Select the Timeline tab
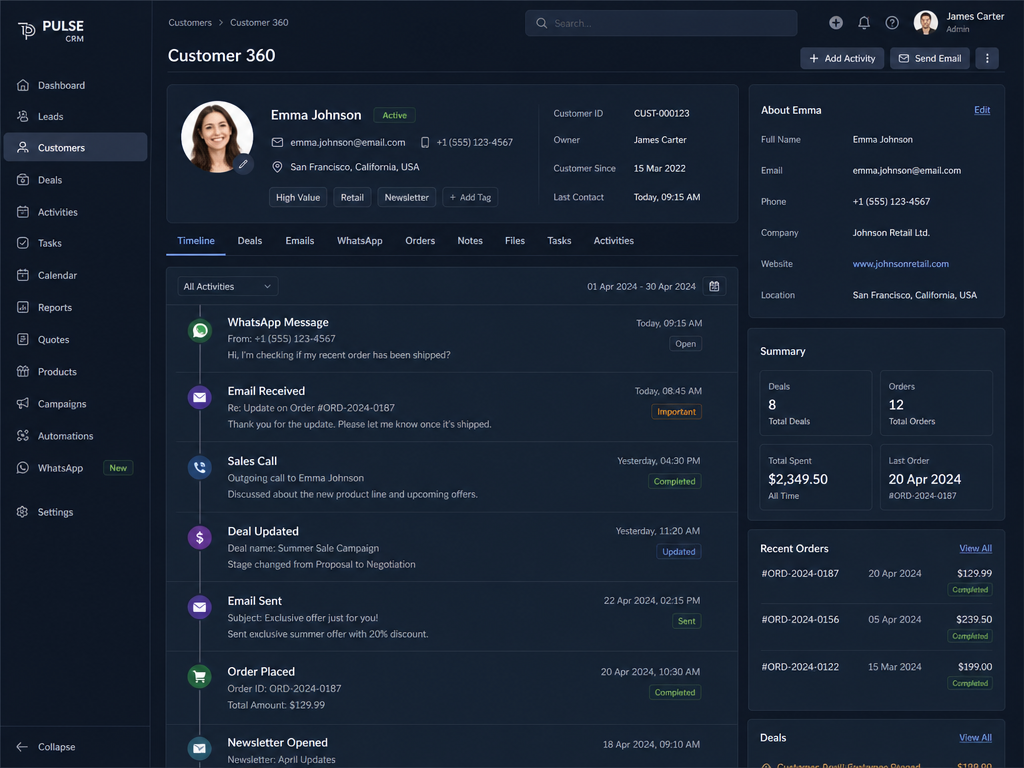1024x768 pixels. coord(196,240)
